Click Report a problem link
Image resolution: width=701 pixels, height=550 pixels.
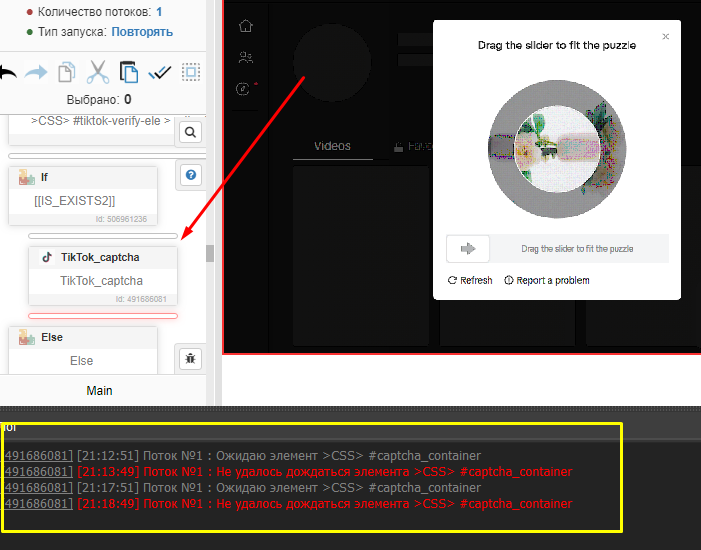(x=547, y=280)
